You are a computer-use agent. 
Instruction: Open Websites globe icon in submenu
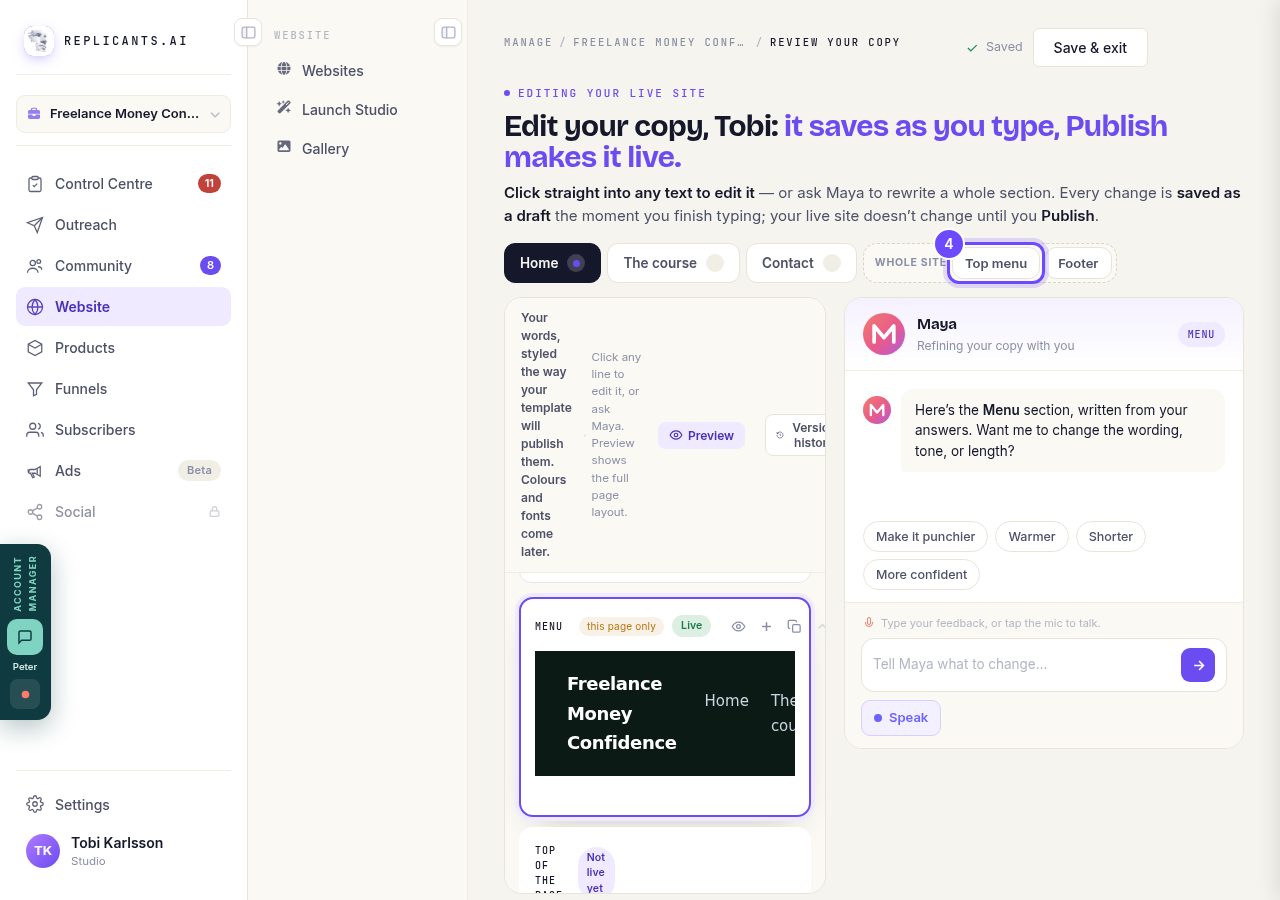tap(284, 70)
